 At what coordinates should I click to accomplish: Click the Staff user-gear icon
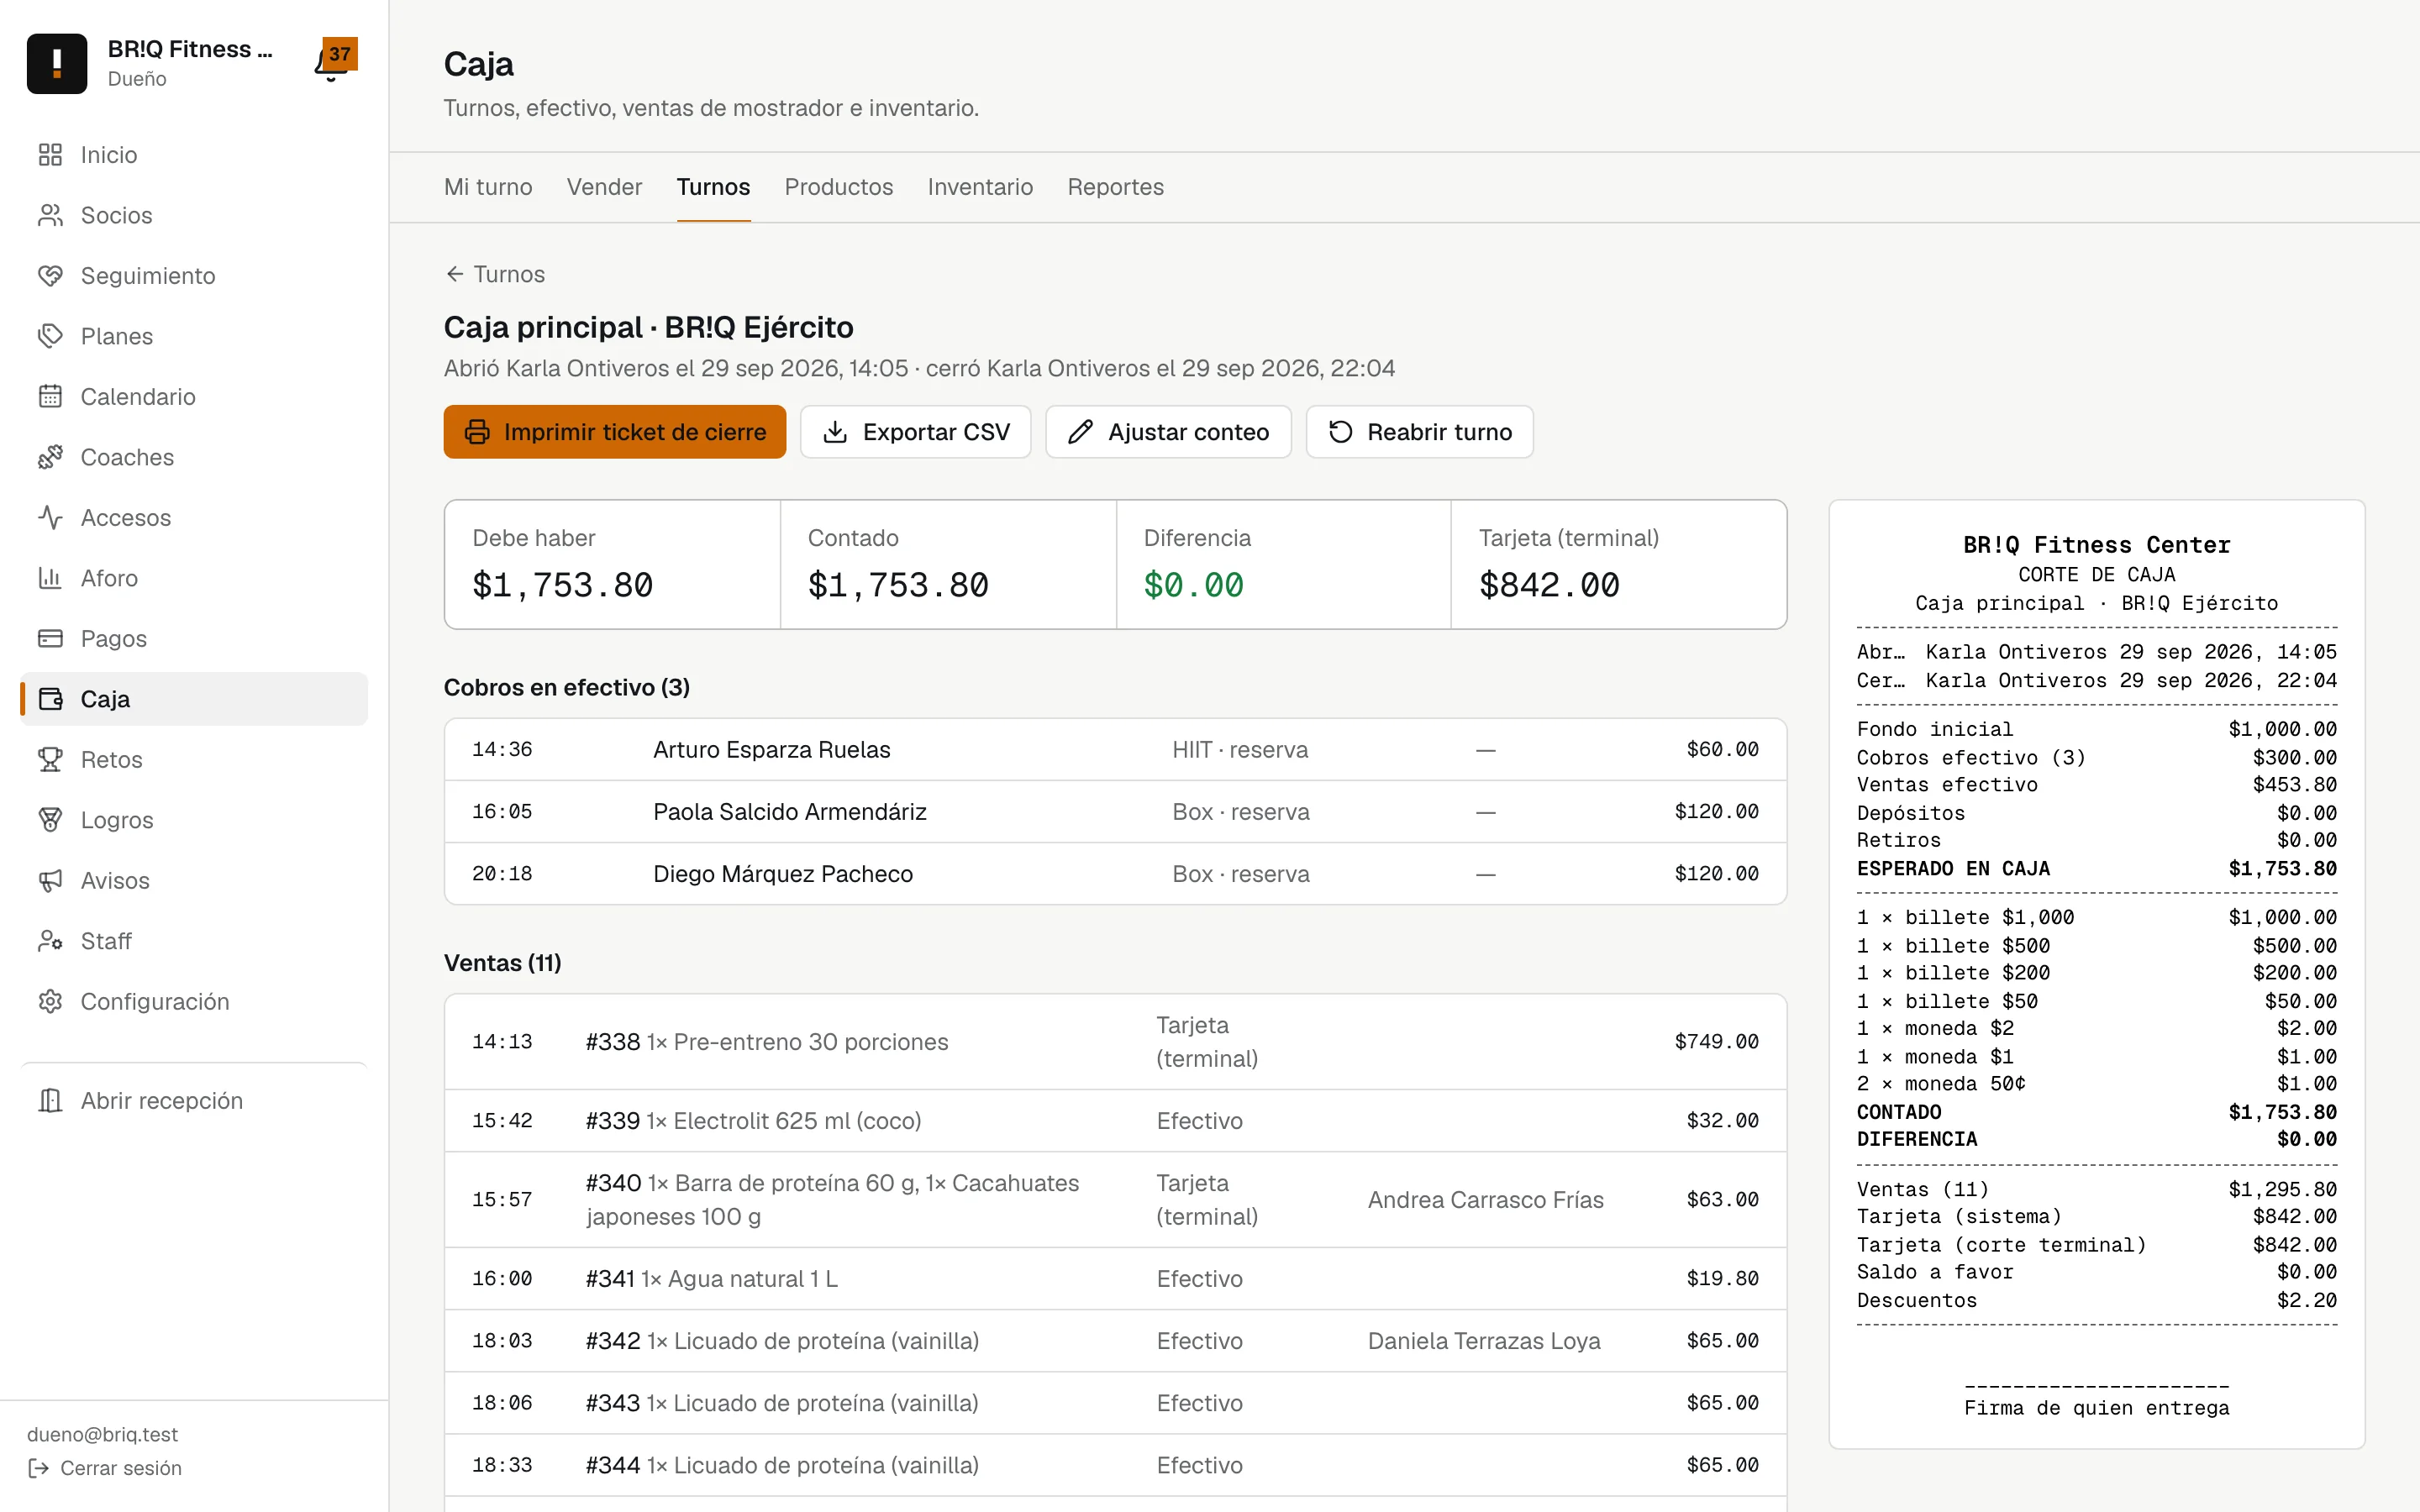click(50, 941)
